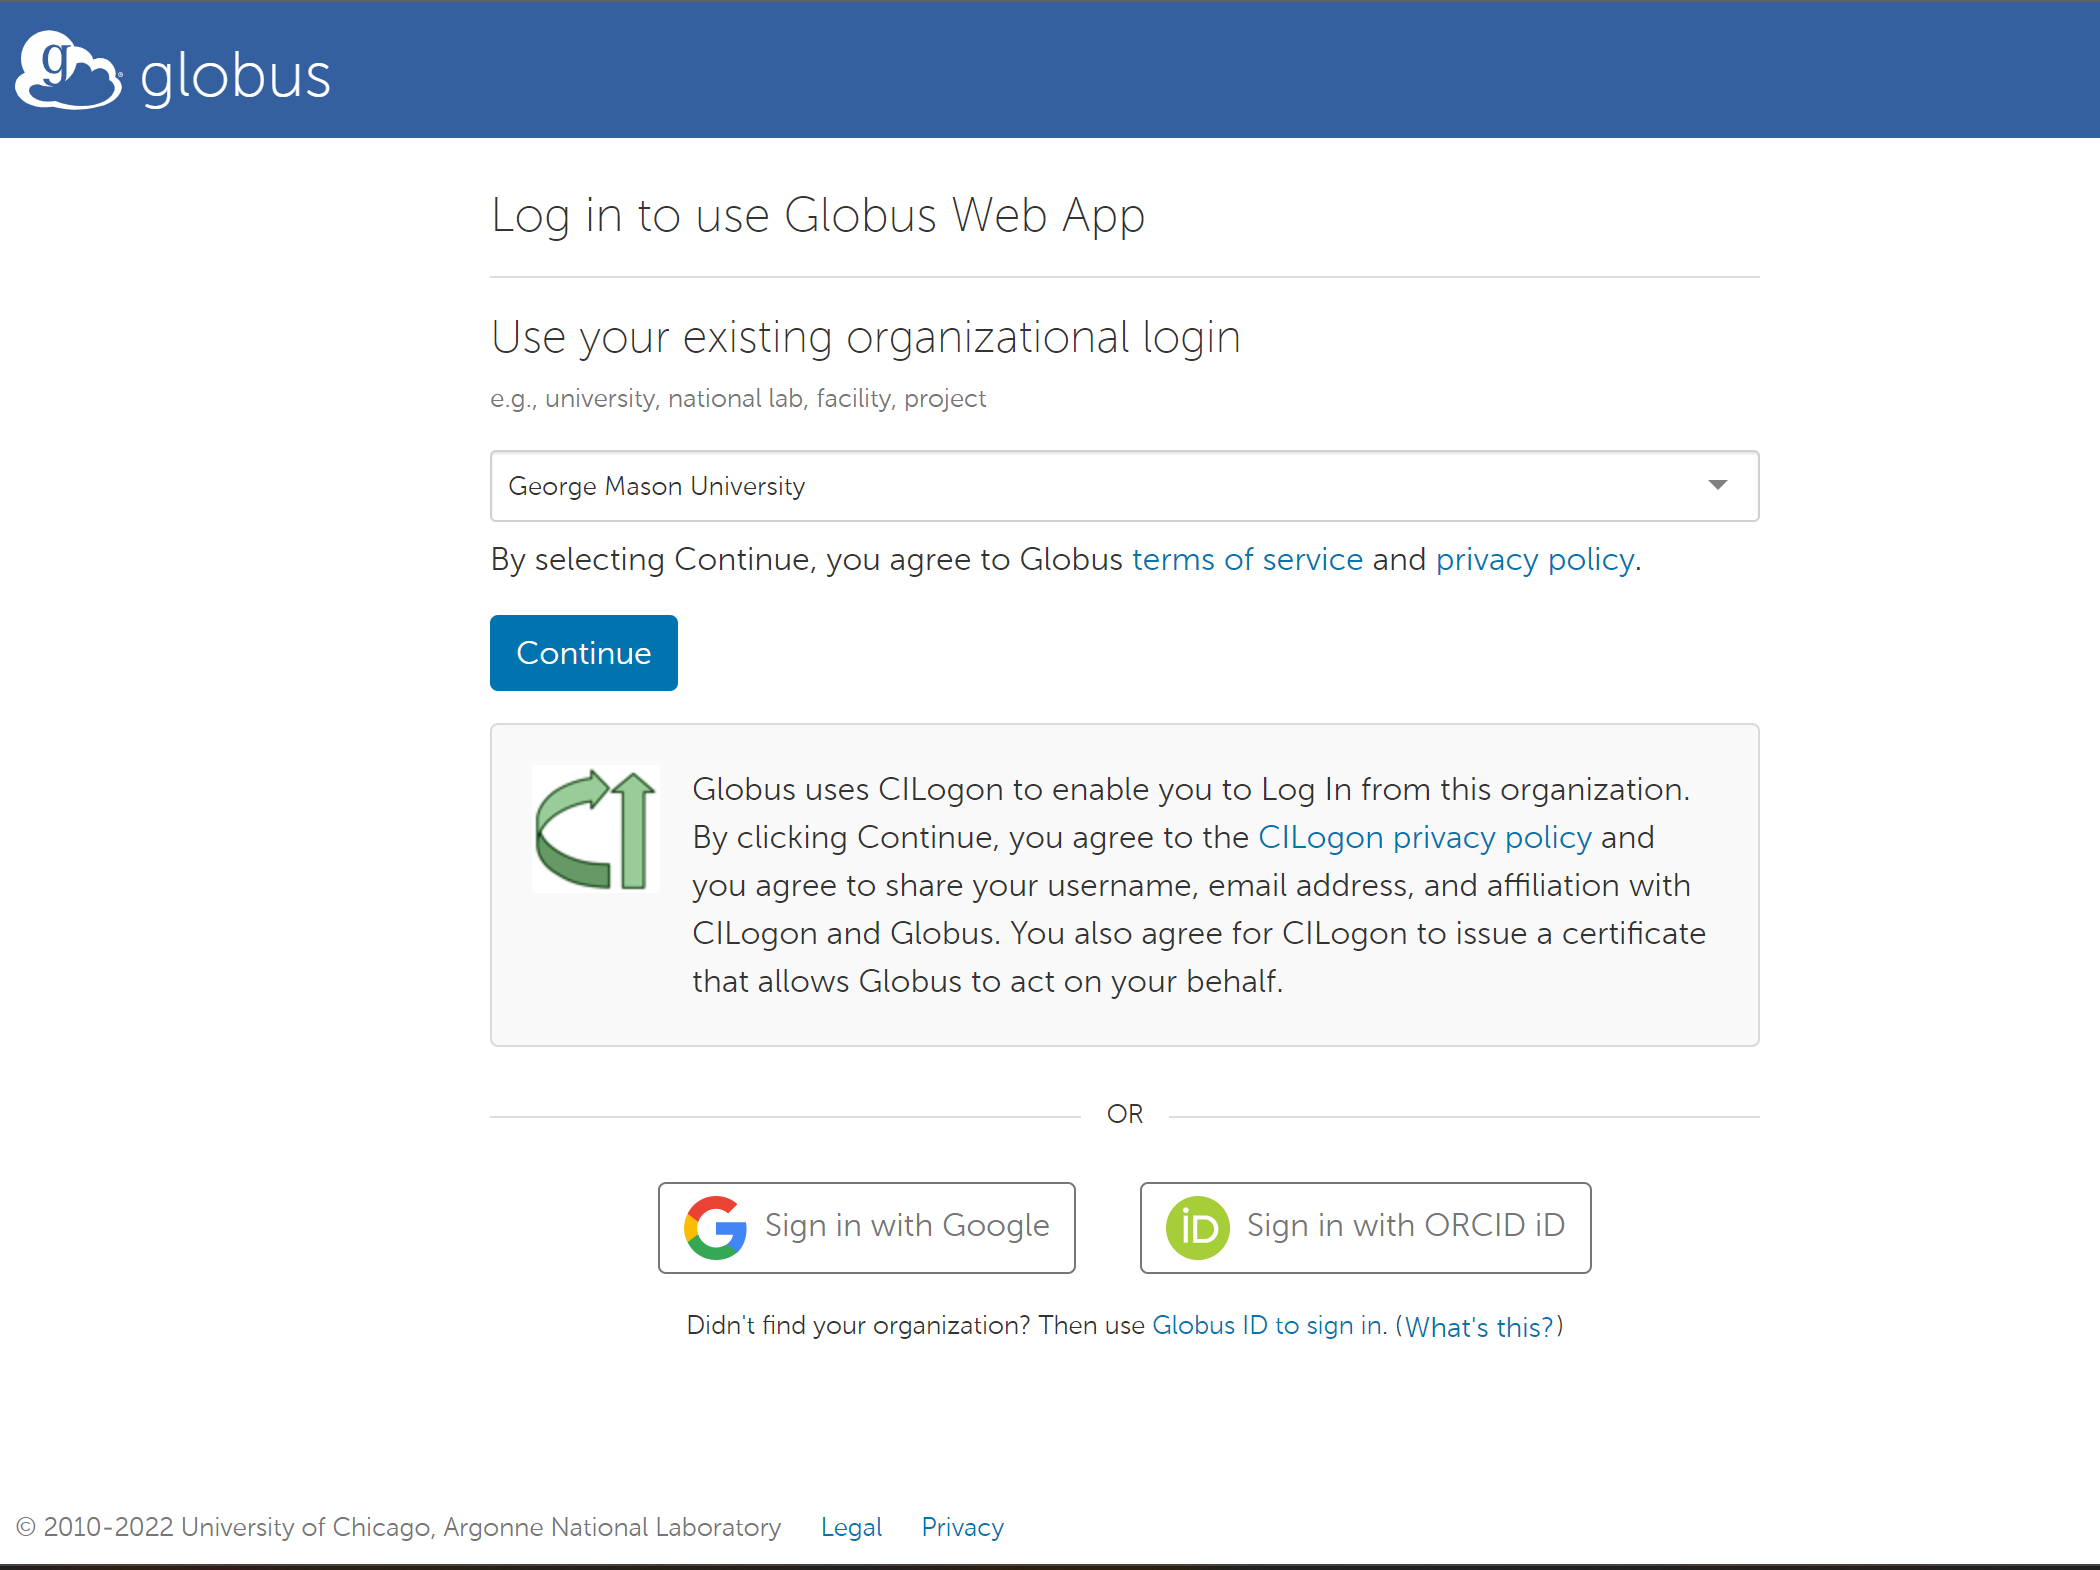2100x1570 pixels.
Task: Open the Globus privacy policy link
Action: (1535, 559)
